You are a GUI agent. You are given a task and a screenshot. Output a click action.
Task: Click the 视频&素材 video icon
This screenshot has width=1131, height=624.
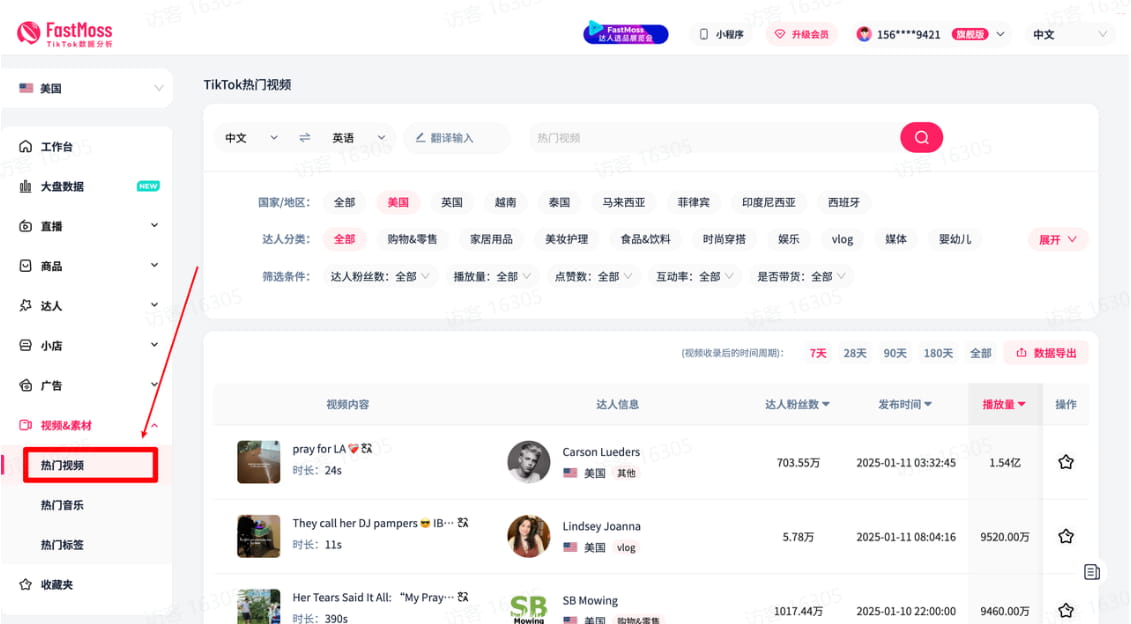[x=25, y=425]
